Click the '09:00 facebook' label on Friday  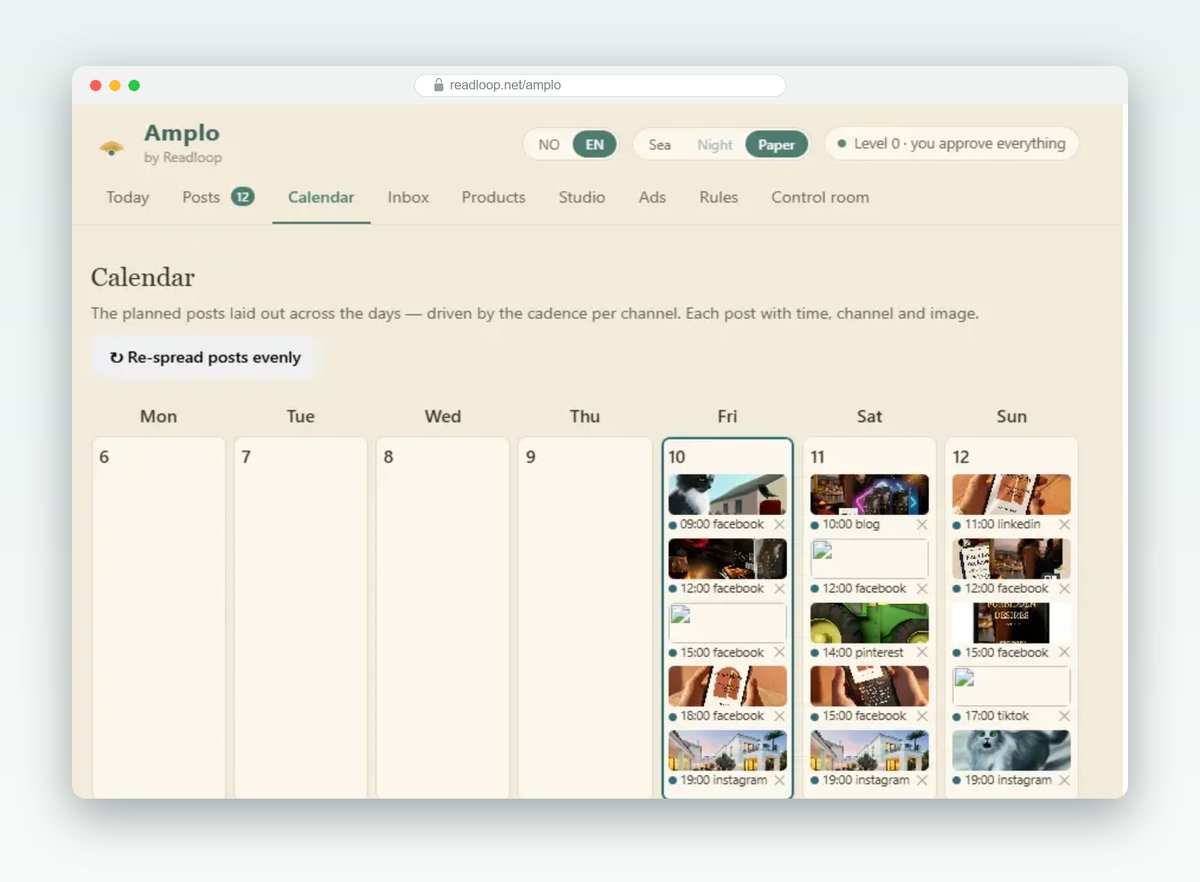(x=722, y=524)
